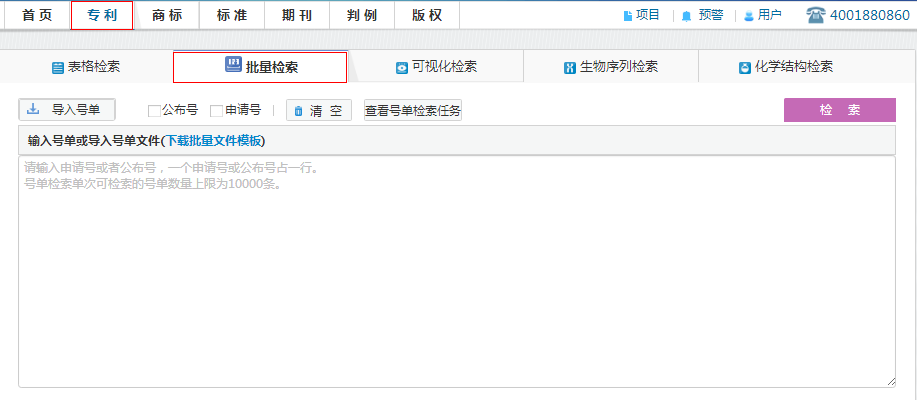Select the 期刊 navigation item
The height and width of the screenshot is (400, 917).
pyautogui.click(x=297, y=15)
